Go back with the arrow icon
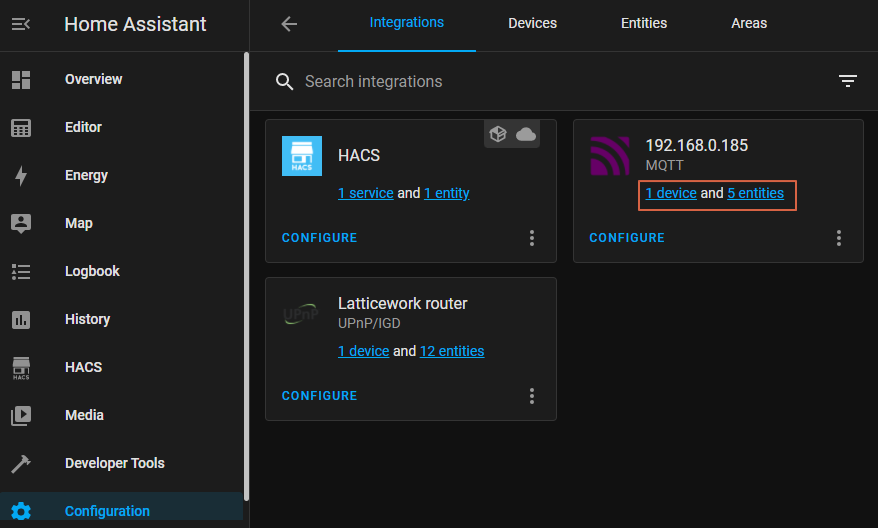This screenshot has width=878, height=528. pyautogui.click(x=289, y=24)
